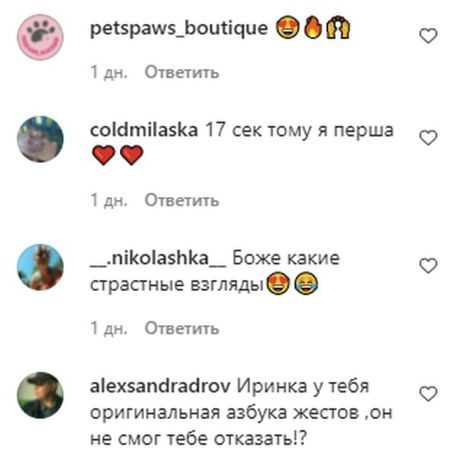
Task: Click the 1 дн. timestamp under petspaws_boutique
Action: pos(109,72)
